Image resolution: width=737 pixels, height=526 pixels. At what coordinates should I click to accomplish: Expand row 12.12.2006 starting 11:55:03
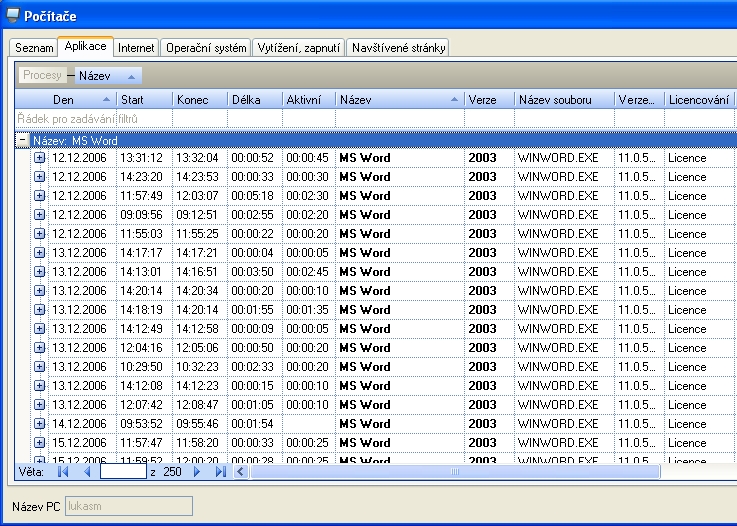39,234
